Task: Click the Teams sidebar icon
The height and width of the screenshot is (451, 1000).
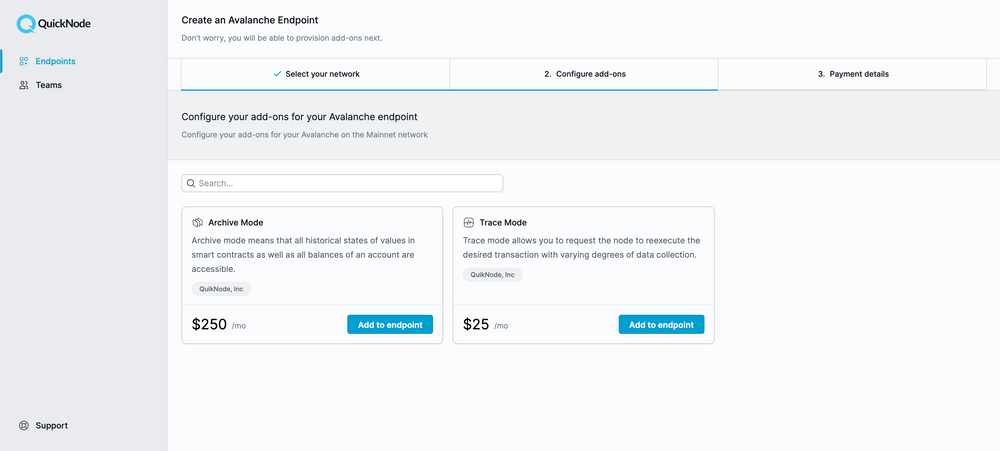Action: [24, 85]
